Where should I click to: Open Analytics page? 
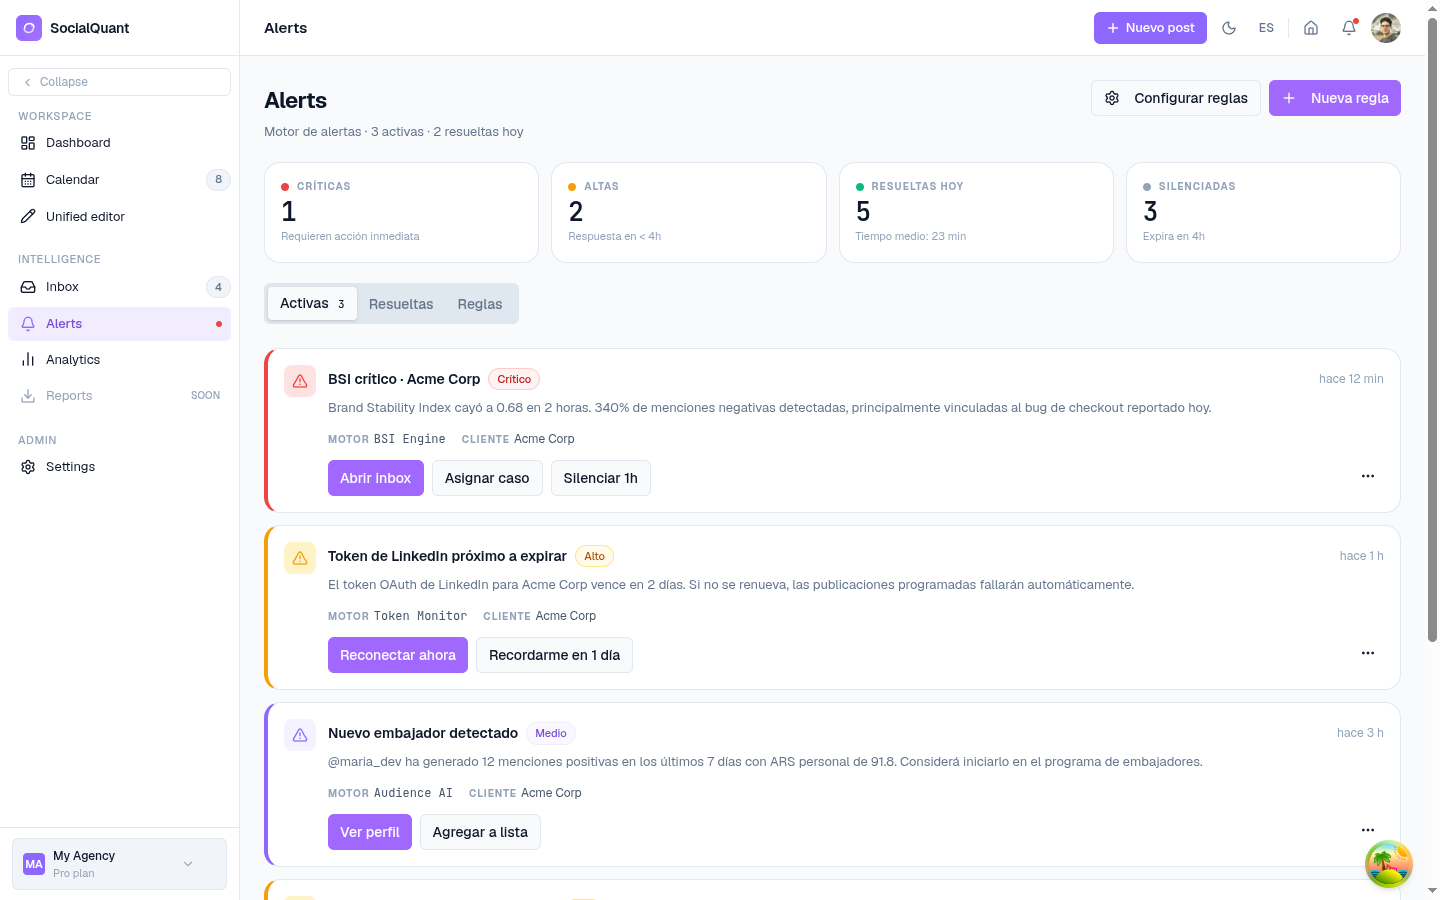tap(119, 360)
